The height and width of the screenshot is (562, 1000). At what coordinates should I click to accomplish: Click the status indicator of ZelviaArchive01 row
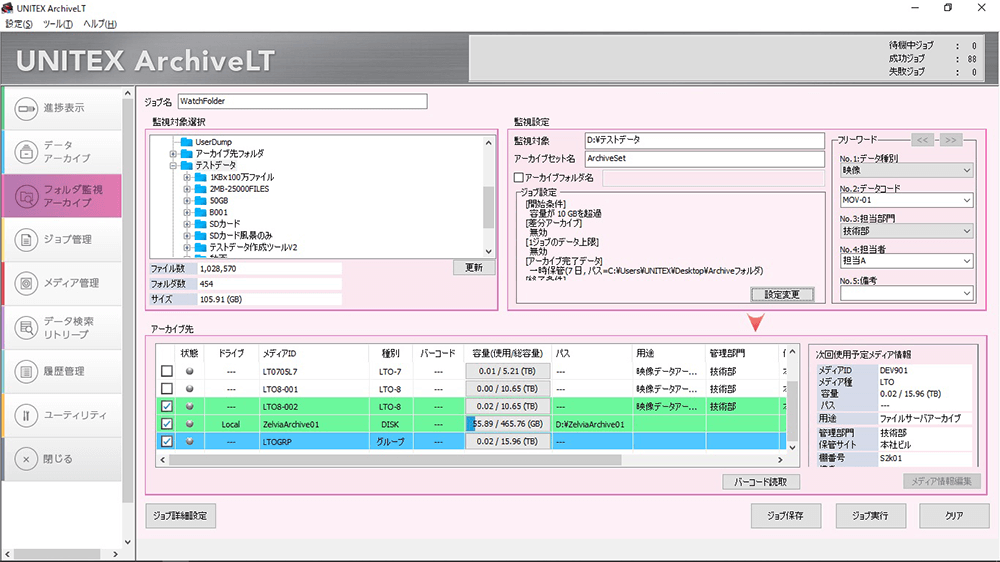(x=189, y=424)
